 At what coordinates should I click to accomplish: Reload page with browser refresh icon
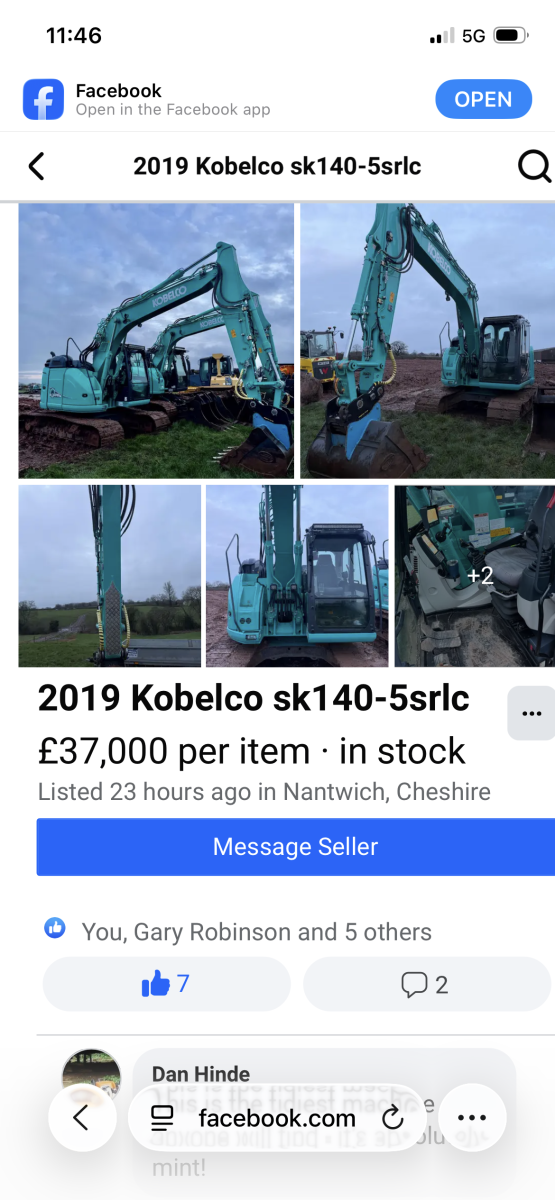(392, 1118)
